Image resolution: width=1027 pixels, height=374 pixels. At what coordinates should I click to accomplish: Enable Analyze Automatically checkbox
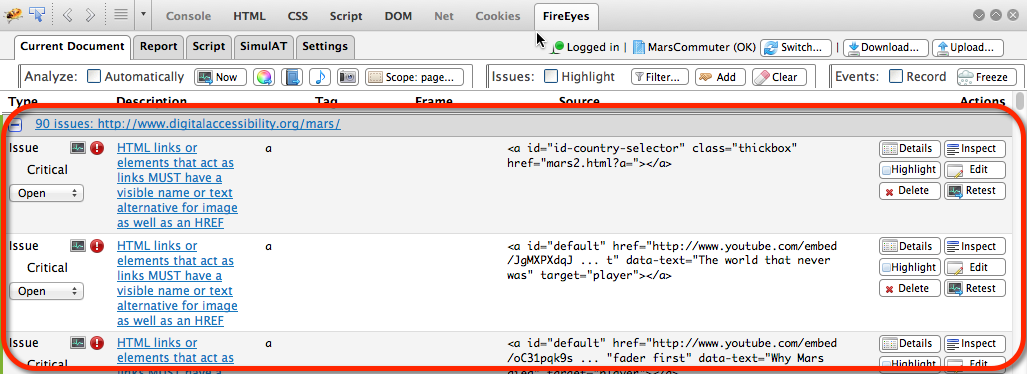tap(94, 77)
